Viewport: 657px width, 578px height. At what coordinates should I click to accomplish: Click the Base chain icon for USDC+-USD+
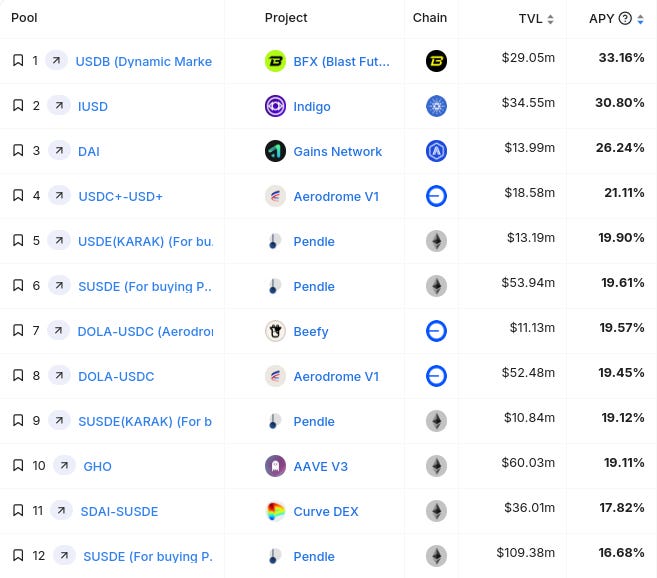coord(436,196)
